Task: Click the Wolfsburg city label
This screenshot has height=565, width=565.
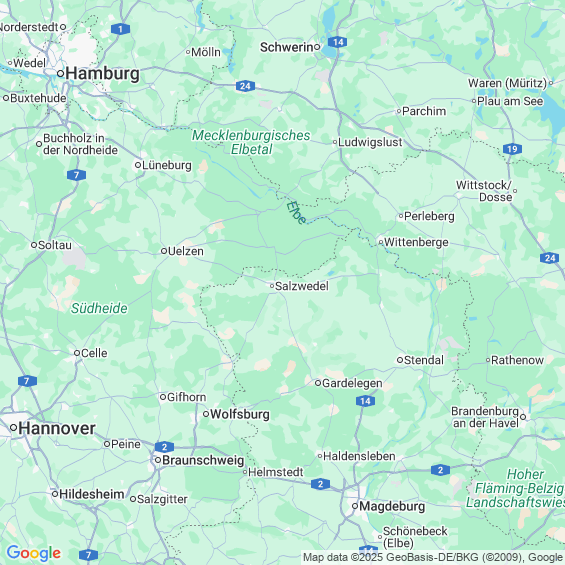Action: click(x=240, y=414)
